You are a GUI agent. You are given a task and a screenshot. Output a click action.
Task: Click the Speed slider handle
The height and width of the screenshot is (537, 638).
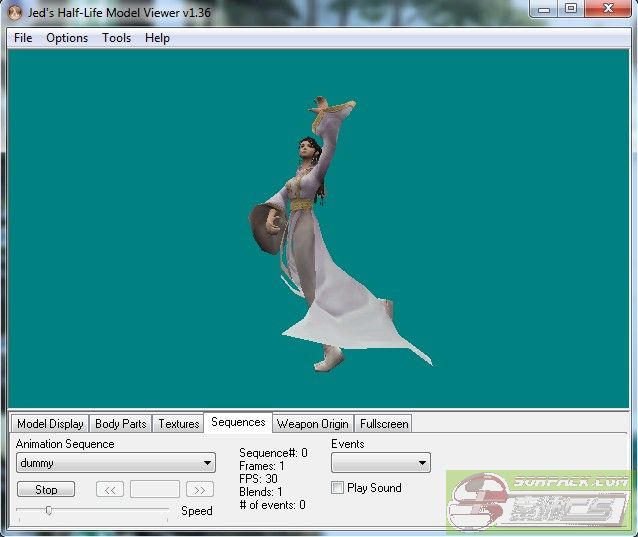[x=49, y=510]
